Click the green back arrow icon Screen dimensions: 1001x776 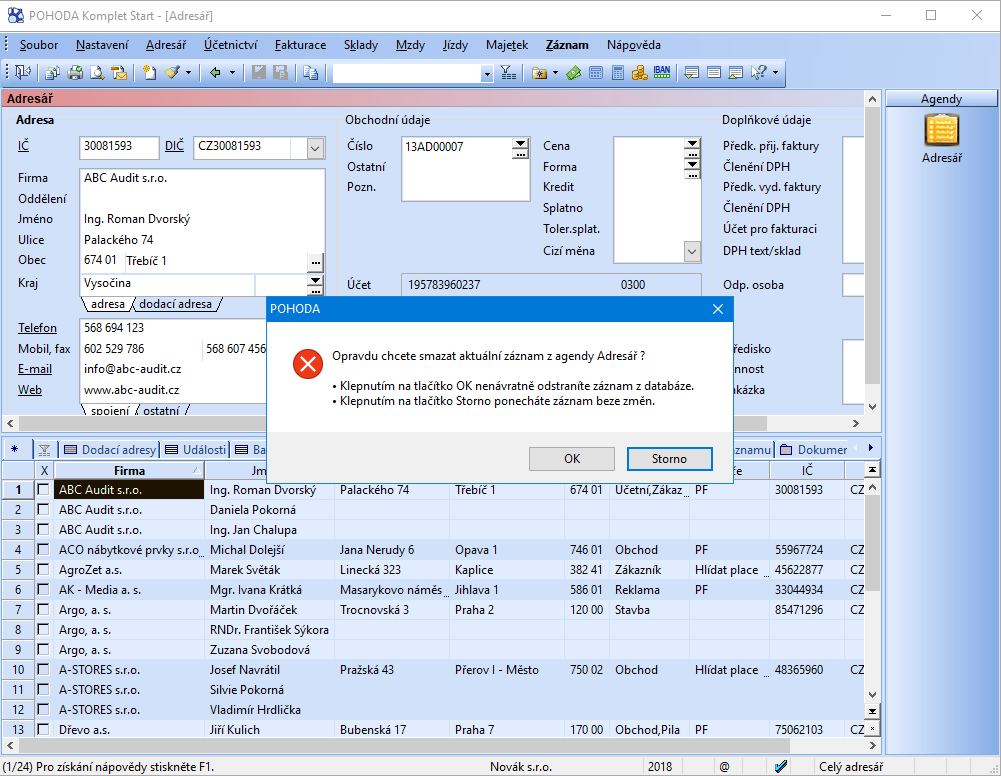tap(215, 73)
